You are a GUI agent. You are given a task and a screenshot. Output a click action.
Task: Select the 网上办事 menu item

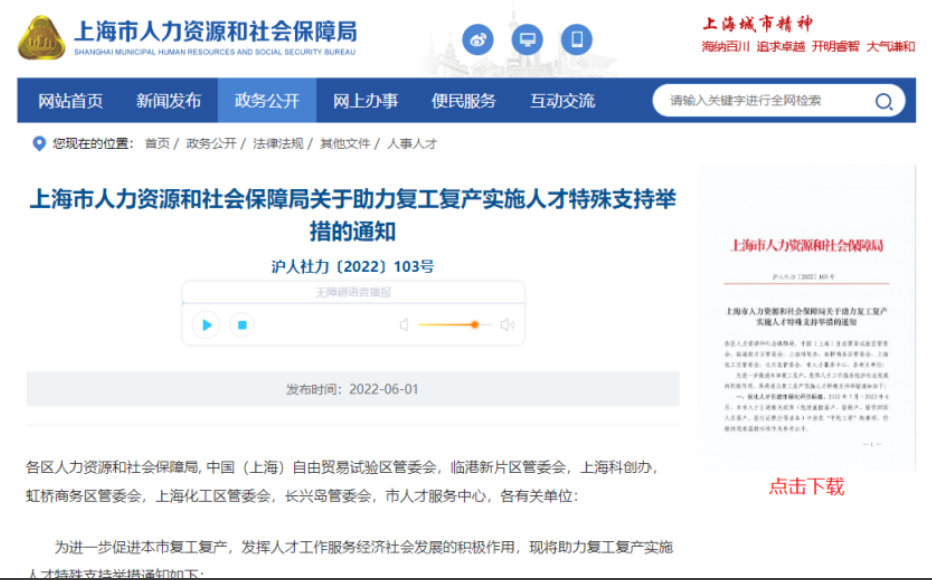point(365,101)
